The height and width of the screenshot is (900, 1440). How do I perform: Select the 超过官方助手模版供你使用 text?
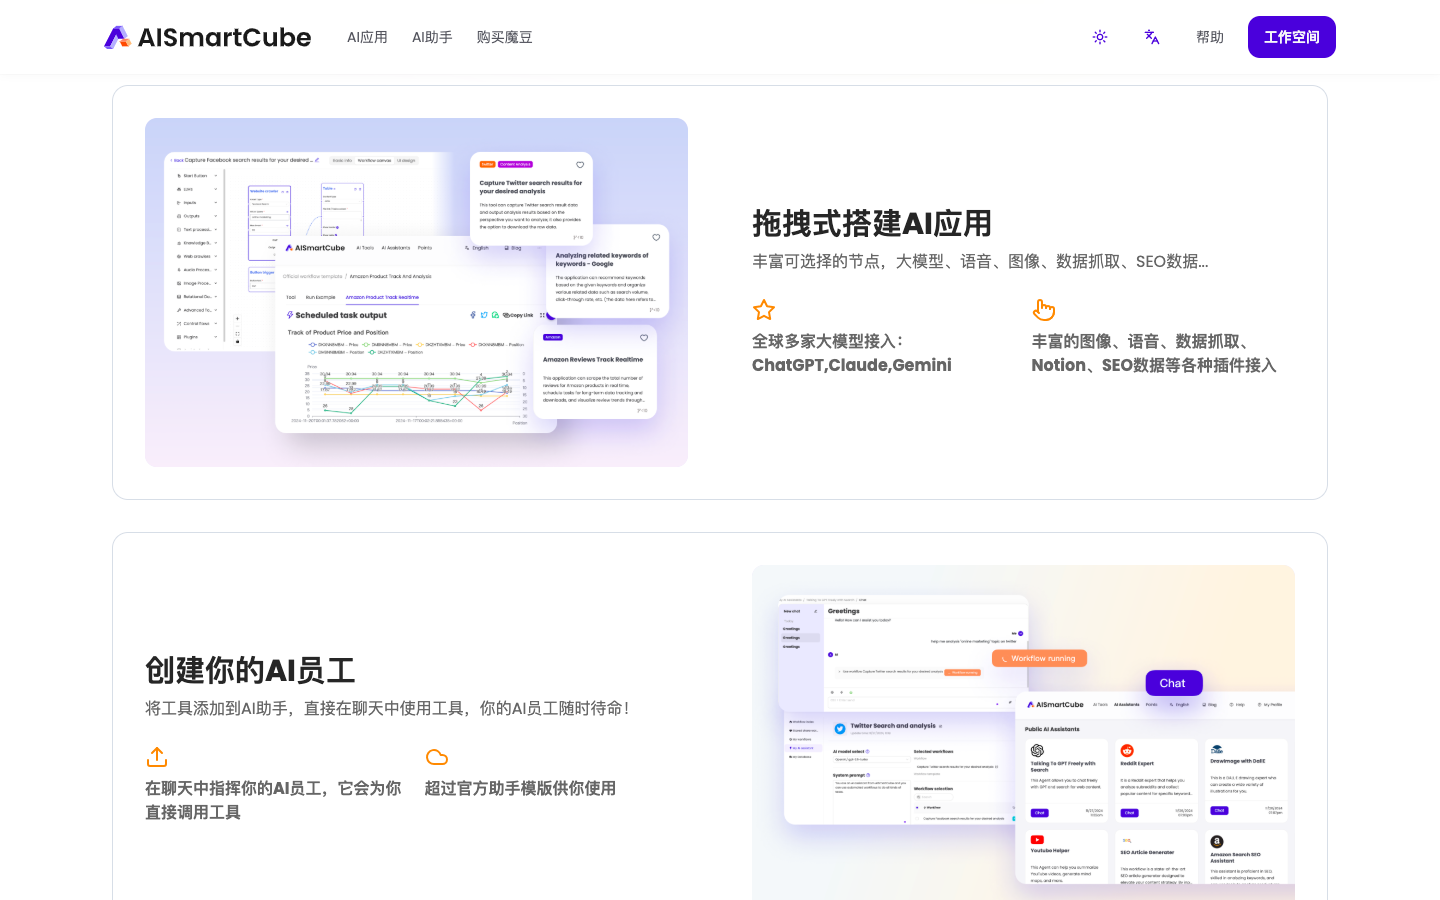(x=520, y=788)
